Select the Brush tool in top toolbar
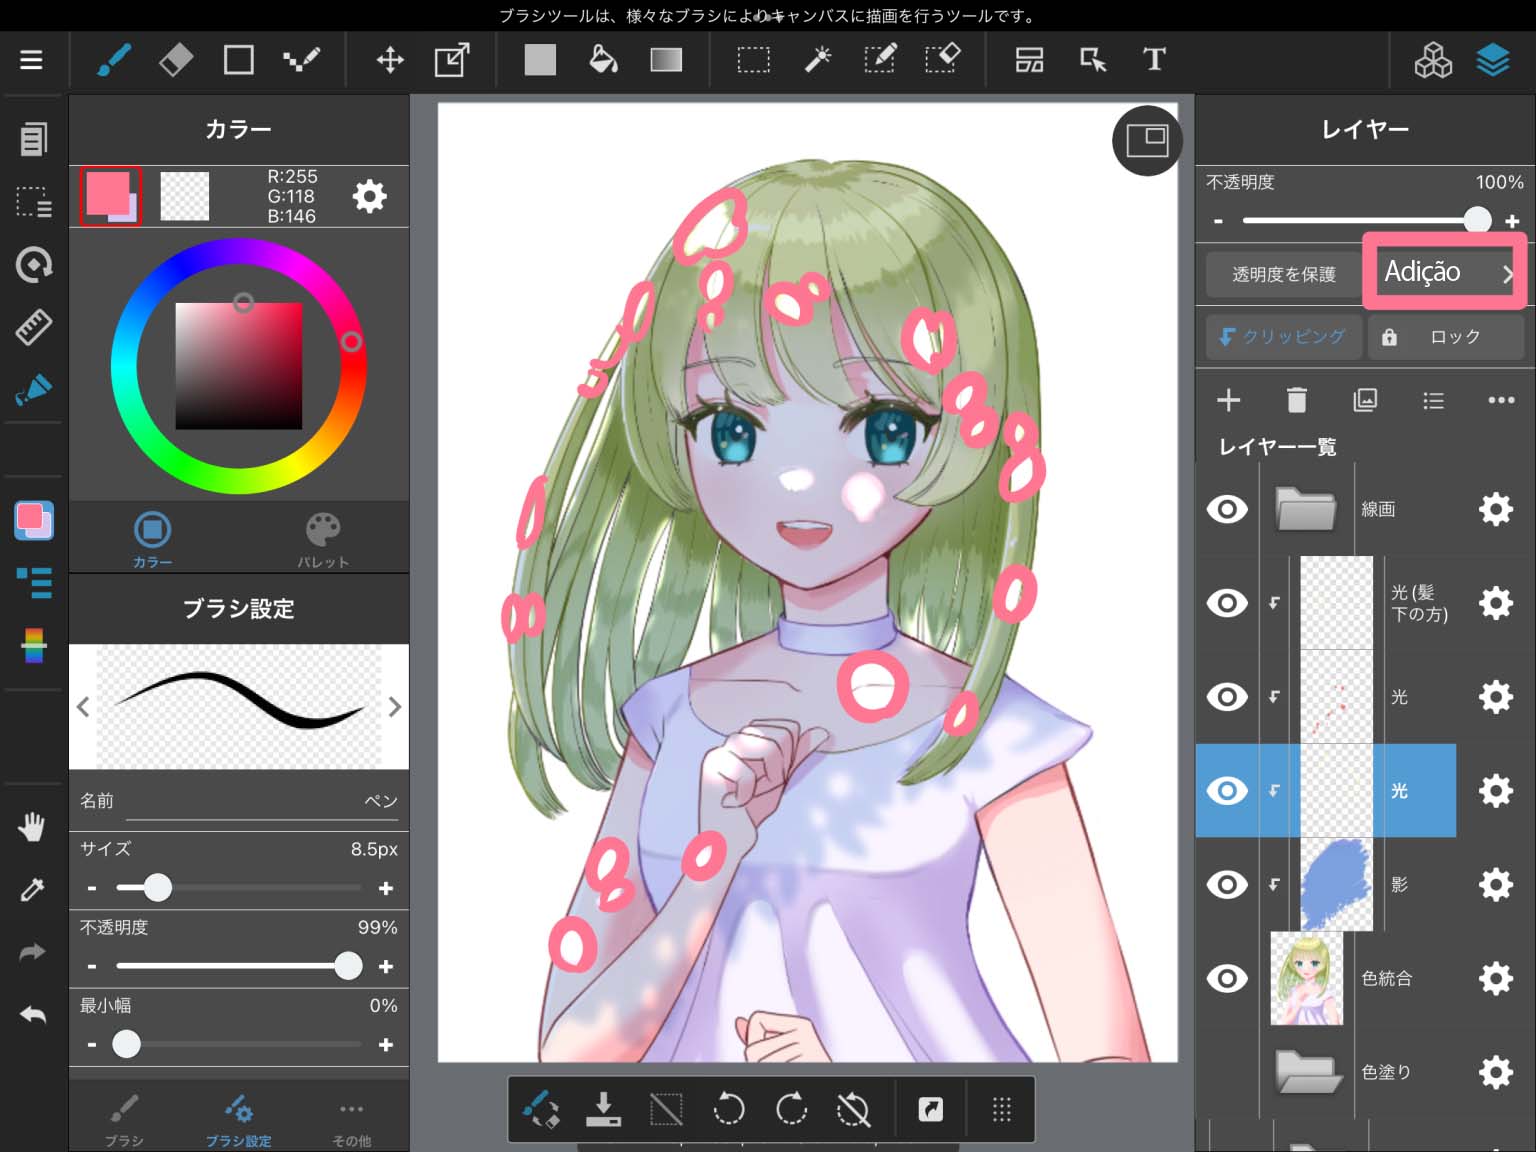Screen dimensions: 1536x1152 (114, 60)
